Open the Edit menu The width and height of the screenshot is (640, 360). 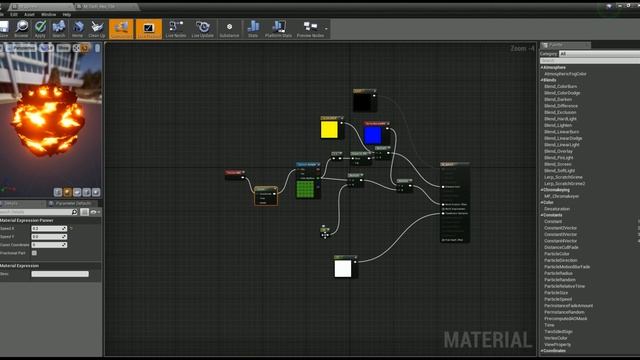(x=14, y=15)
